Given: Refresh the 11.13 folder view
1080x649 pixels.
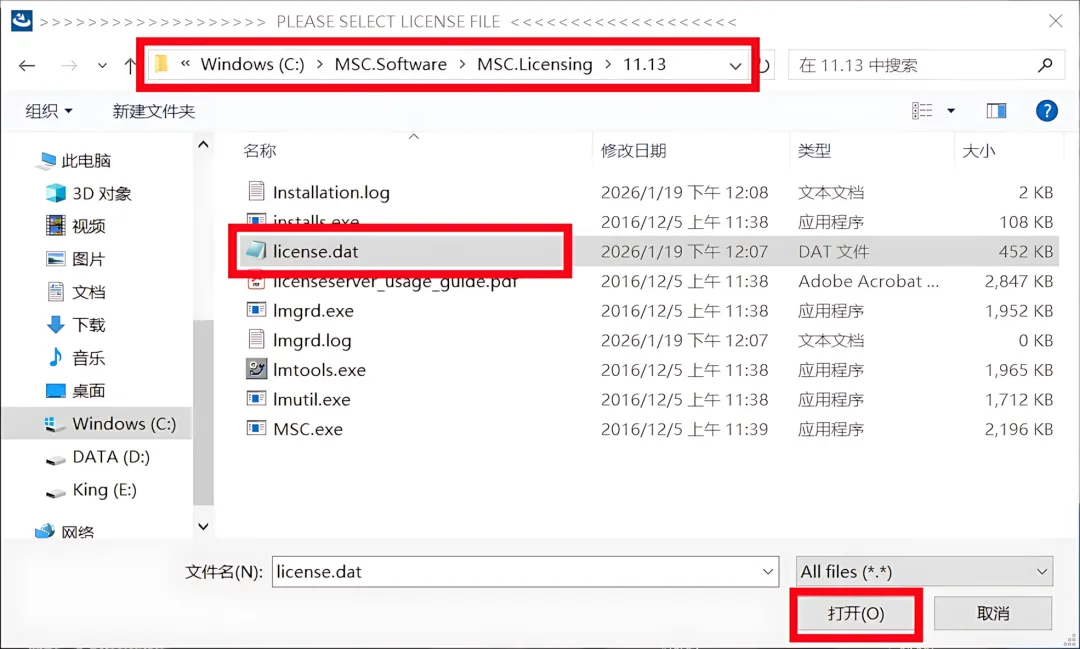Looking at the screenshot, I should coord(765,65).
